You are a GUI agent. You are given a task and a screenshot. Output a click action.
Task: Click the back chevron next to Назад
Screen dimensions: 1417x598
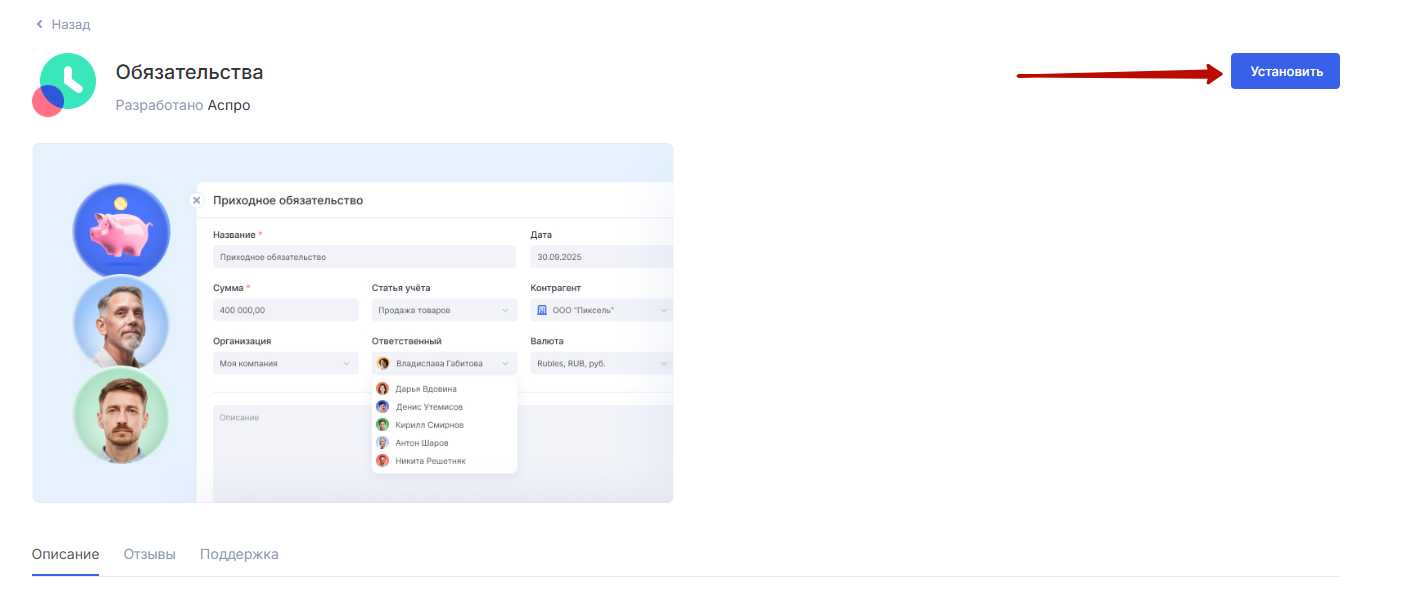pyautogui.click(x=39, y=24)
